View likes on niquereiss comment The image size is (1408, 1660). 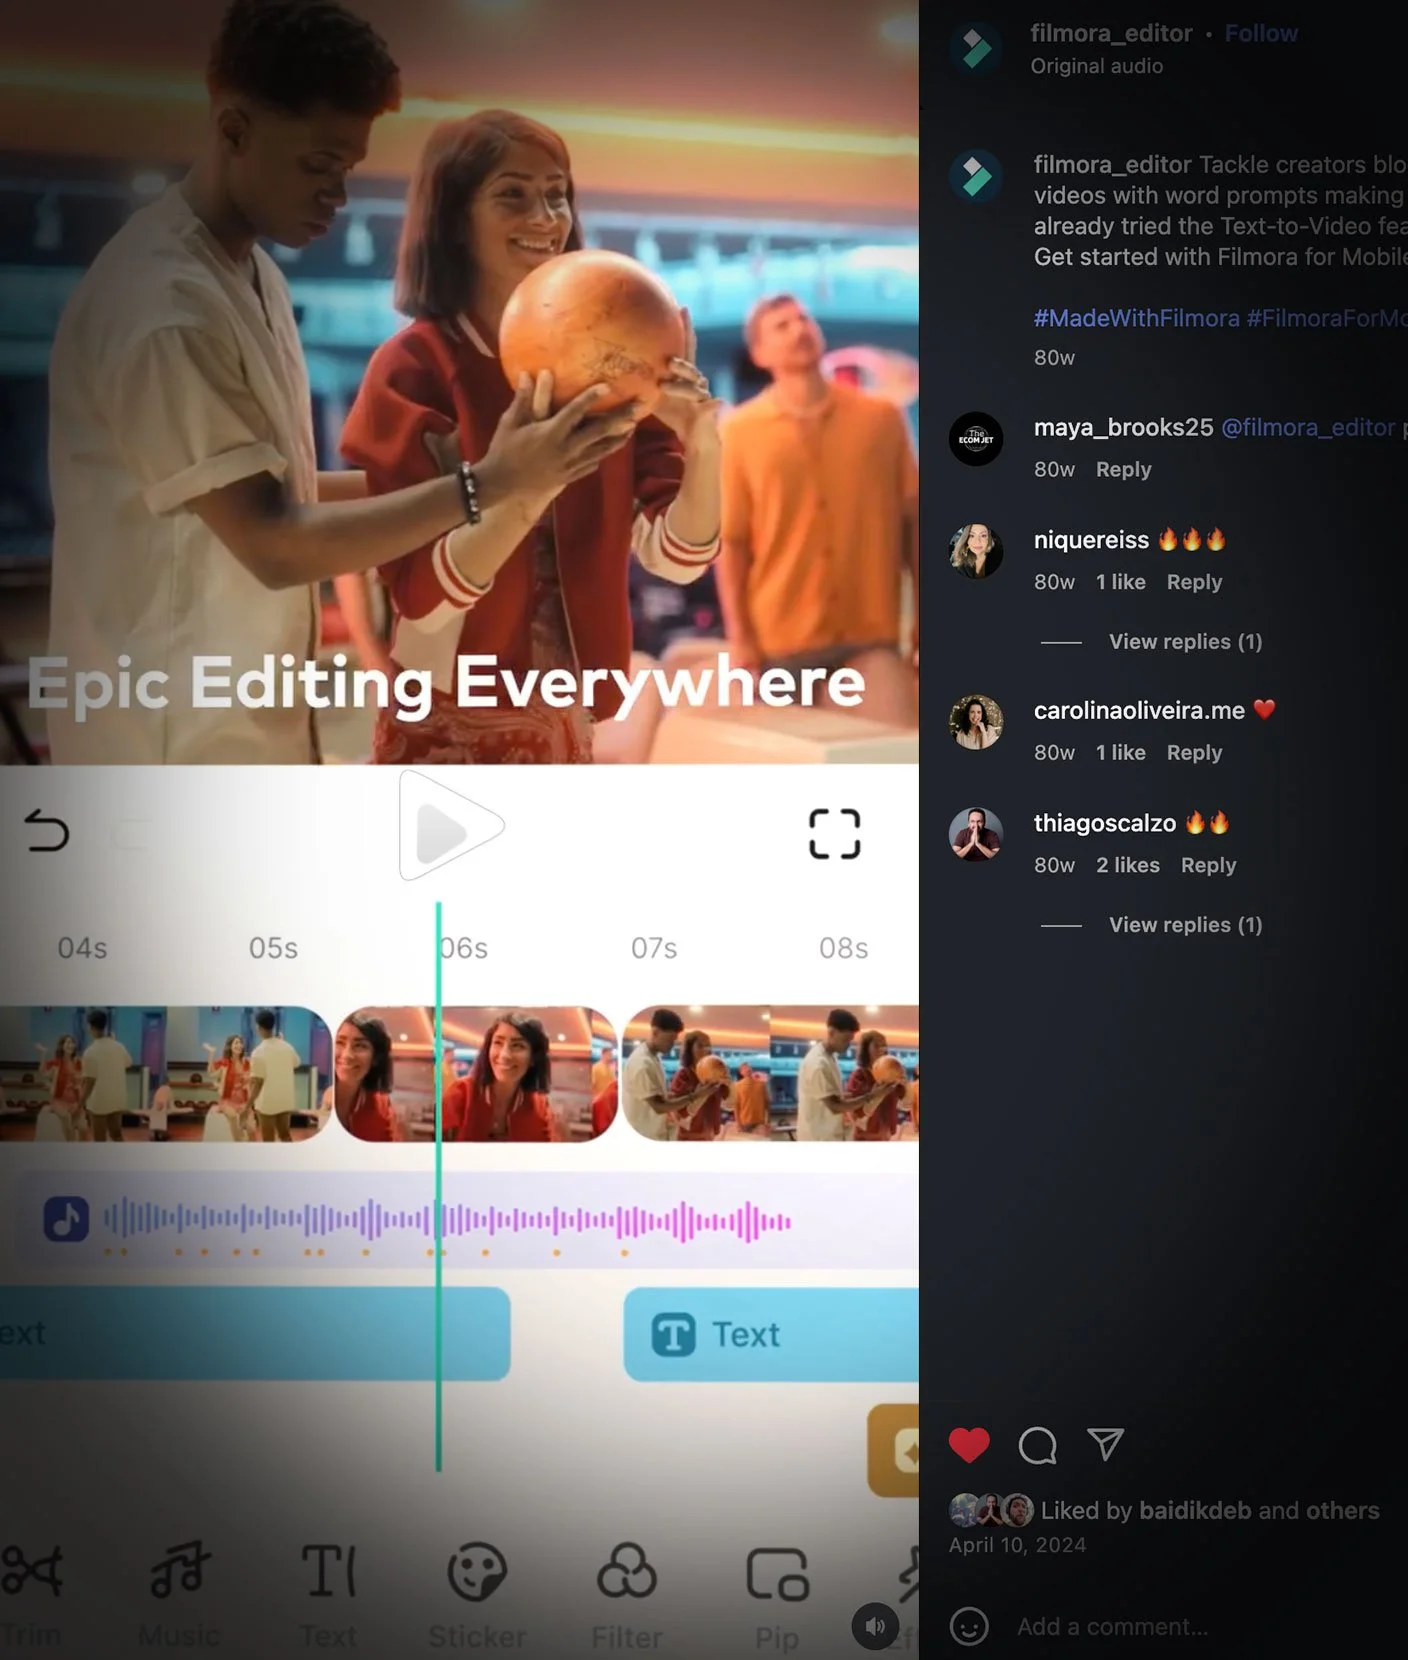point(1120,582)
